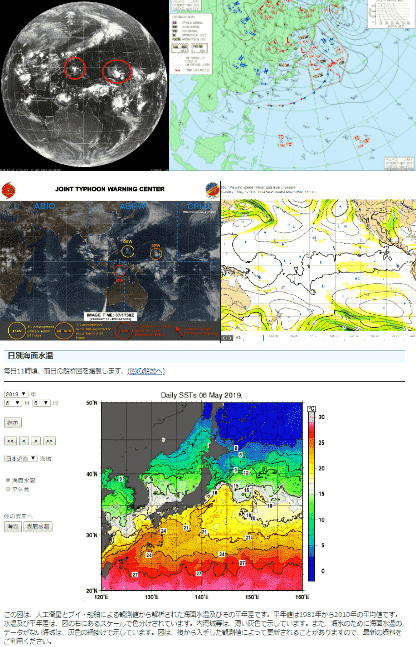Image resolution: width=416 pixels, height=647 pixels.
Task: Click the 表層水温 button
Action: pyautogui.click(x=38, y=527)
